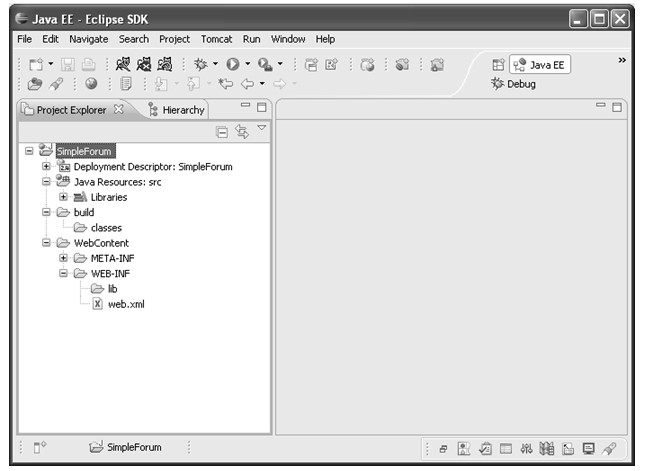Close the Project Explorer tab
Viewport: 653px width, 471px height.
[119, 109]
